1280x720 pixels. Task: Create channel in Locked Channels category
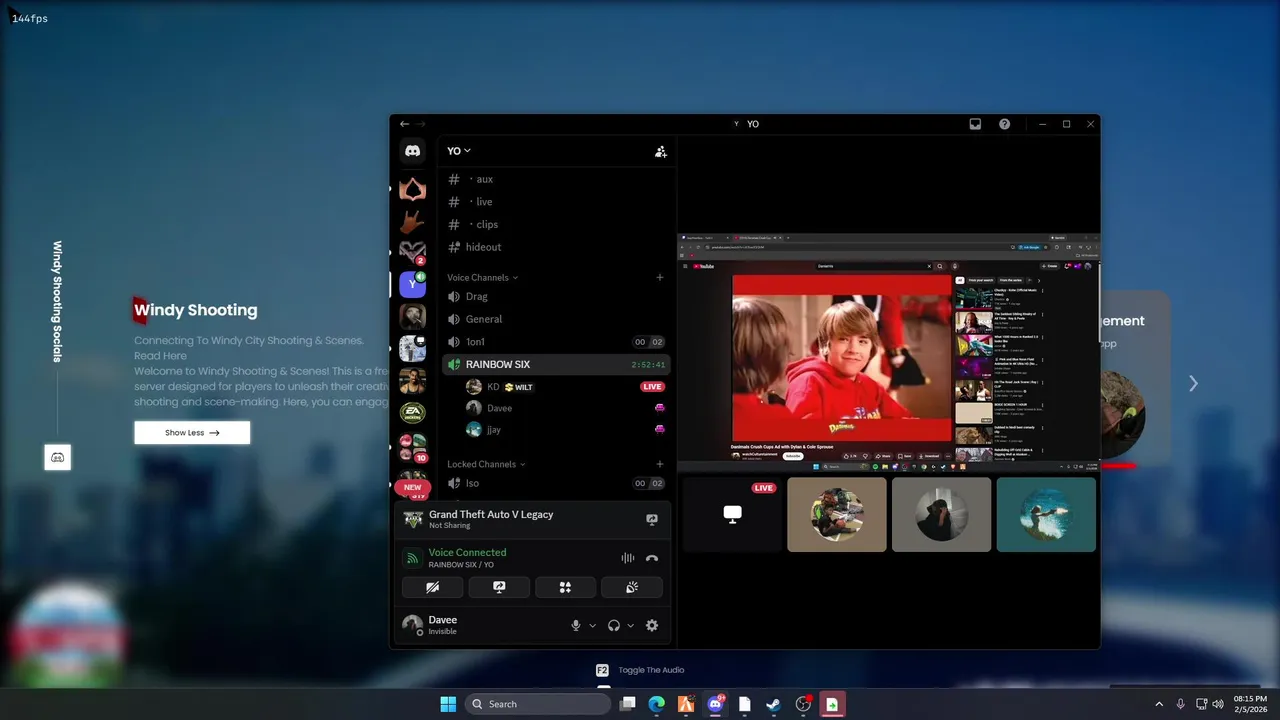click(x=659, y=464)
